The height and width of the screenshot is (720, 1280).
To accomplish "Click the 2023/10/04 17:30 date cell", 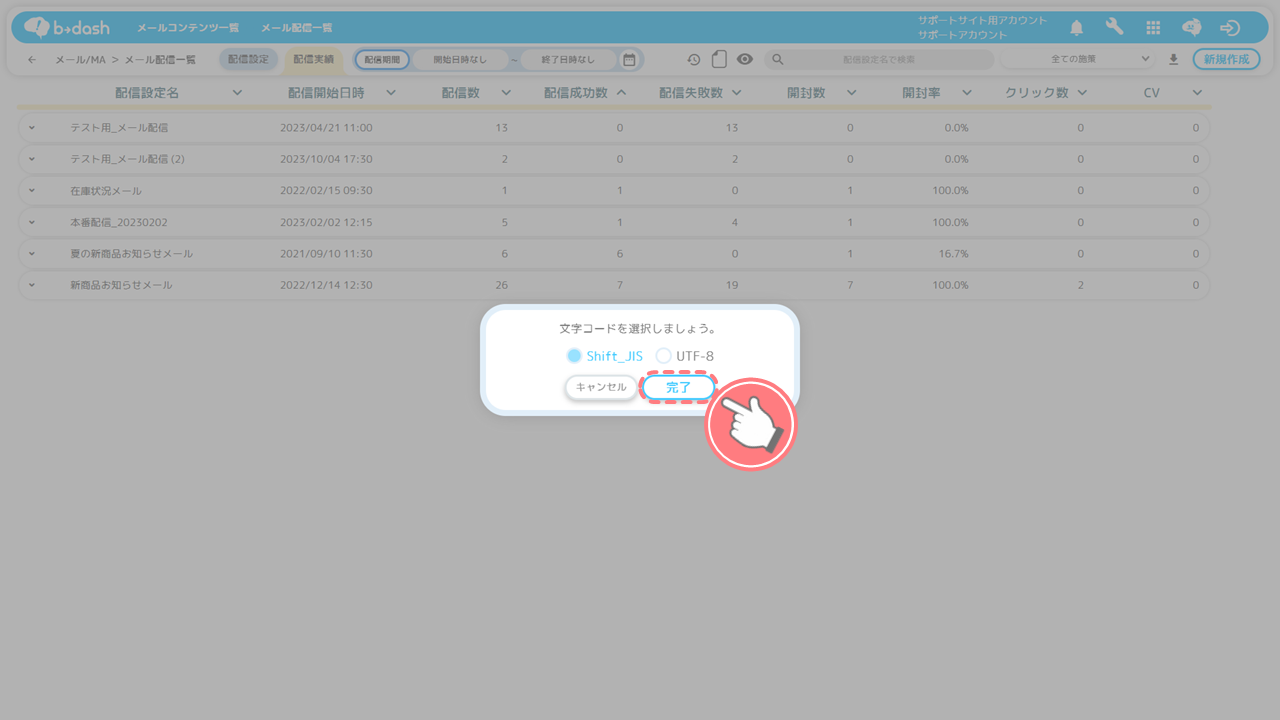I will tap(326, 159).
